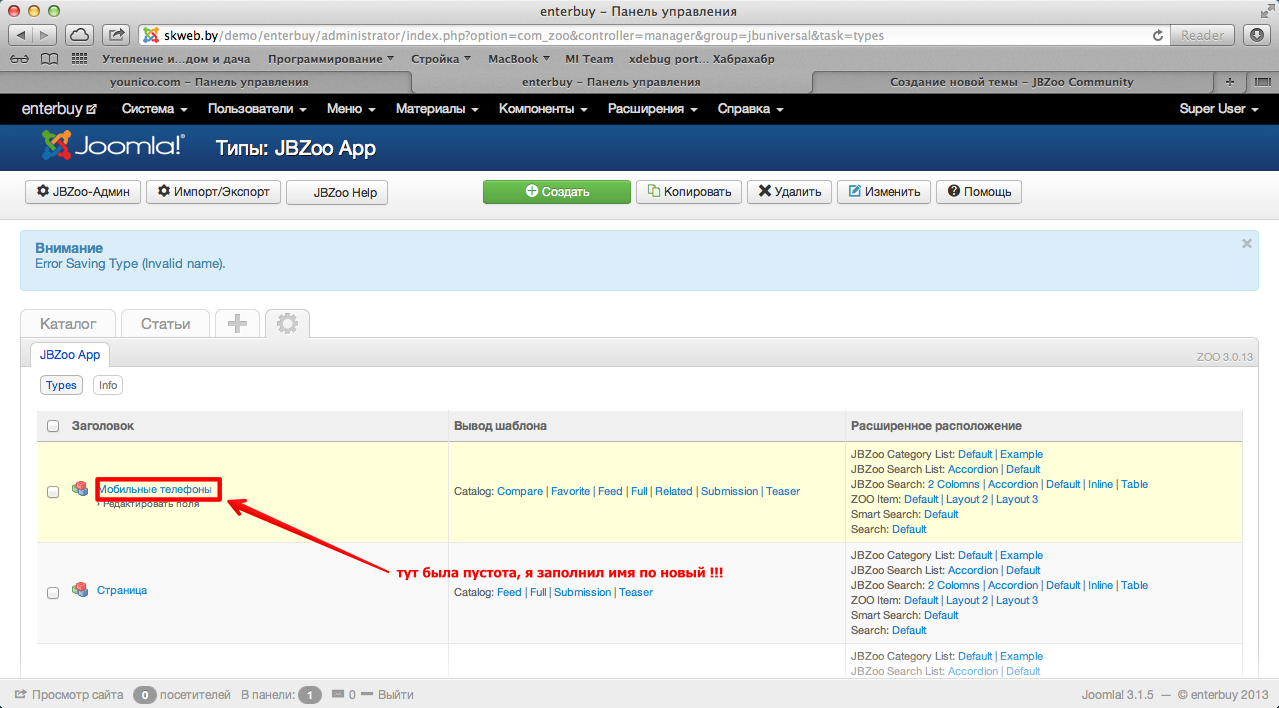Open the Top Sites grid icon
This screenshot has width=1279, height=708.
click(80, 59)
